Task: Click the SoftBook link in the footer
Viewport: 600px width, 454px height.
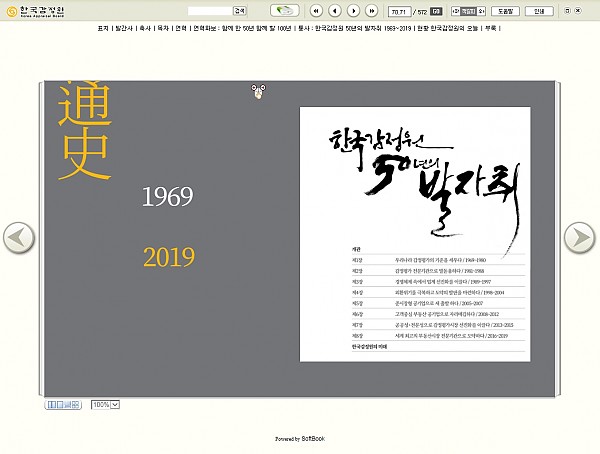Action: pyautogui.click(x=313, y=439)
